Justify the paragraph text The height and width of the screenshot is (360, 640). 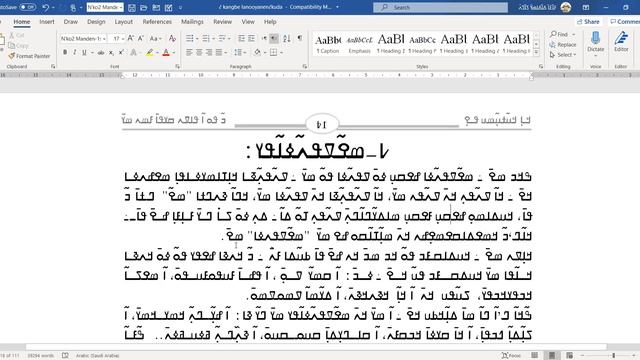[219, 52]
